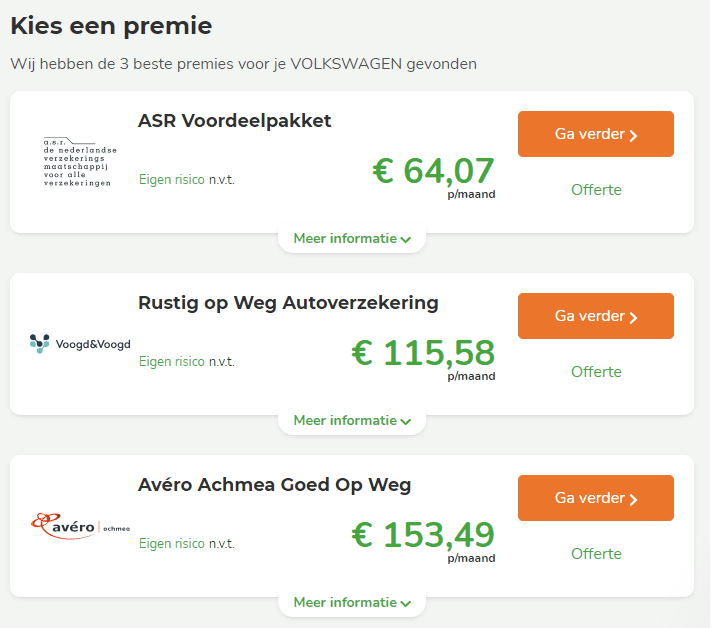The height and width of the screenshot is (628, 712).
Task: Open Offerte link for Avéro Achmea
Action: pos(596,554)
